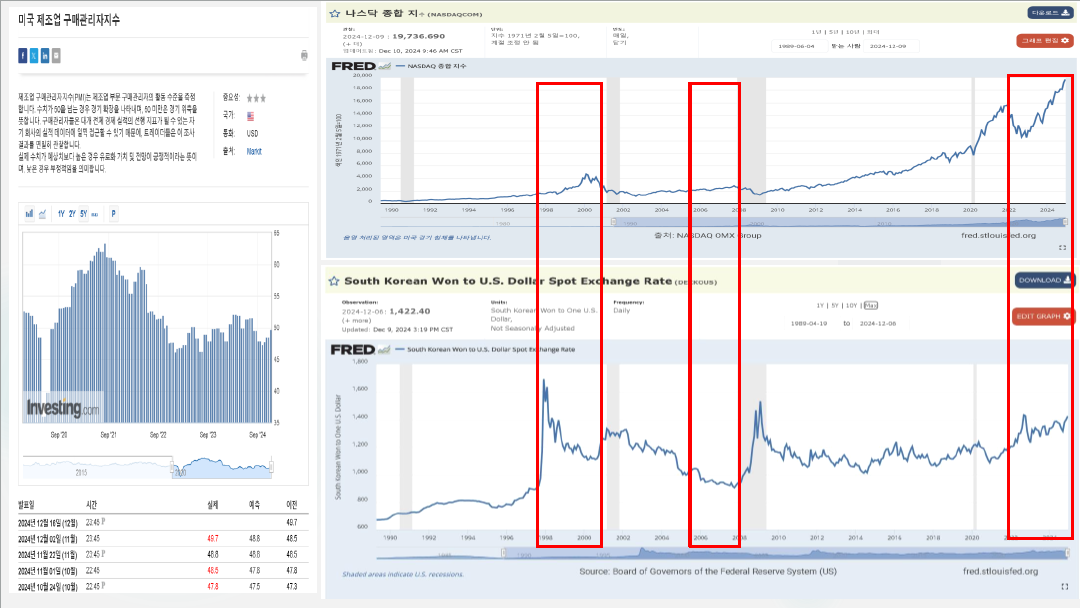
Task: Click the 2024년 11월 01일 (10월) release row
Action: click(x=163, y=571)
